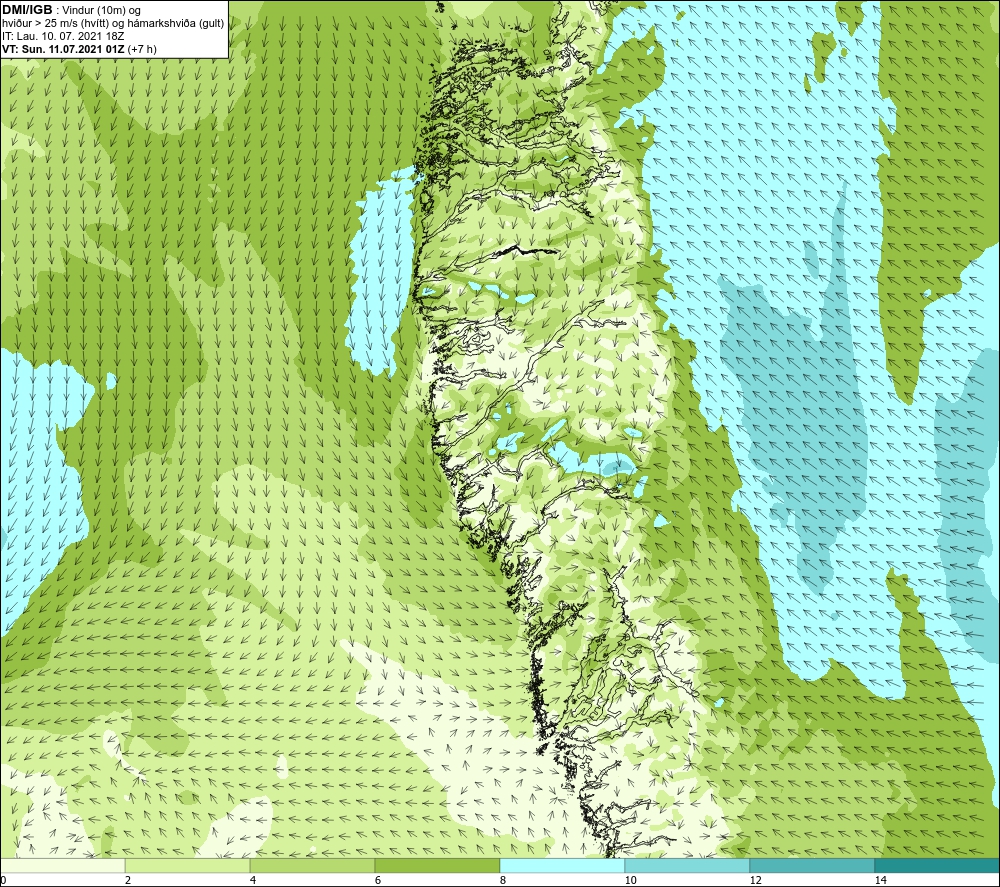Select the teal 10–12 m/s color segment
1000x887 pixels.
[688, 865]
